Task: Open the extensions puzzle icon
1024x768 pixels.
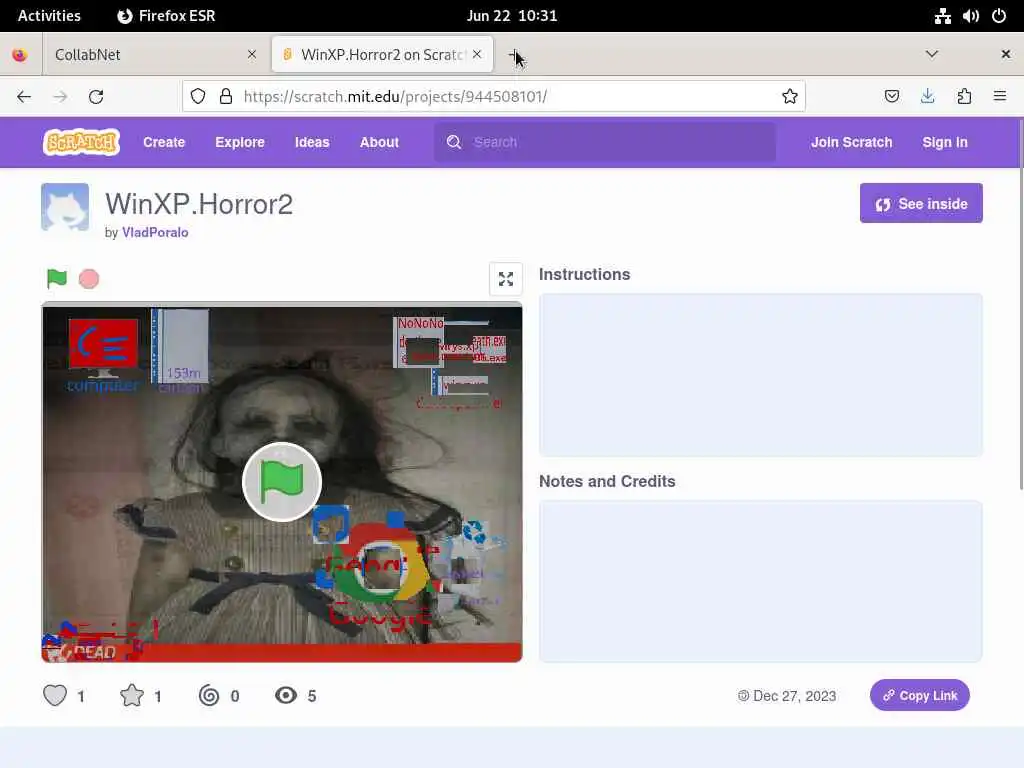Action: coord(964,97)
